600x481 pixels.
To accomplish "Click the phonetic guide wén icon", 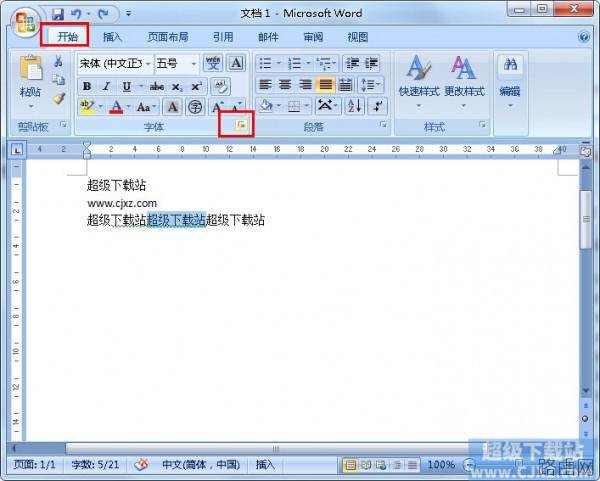I will [x=213, y=63].
